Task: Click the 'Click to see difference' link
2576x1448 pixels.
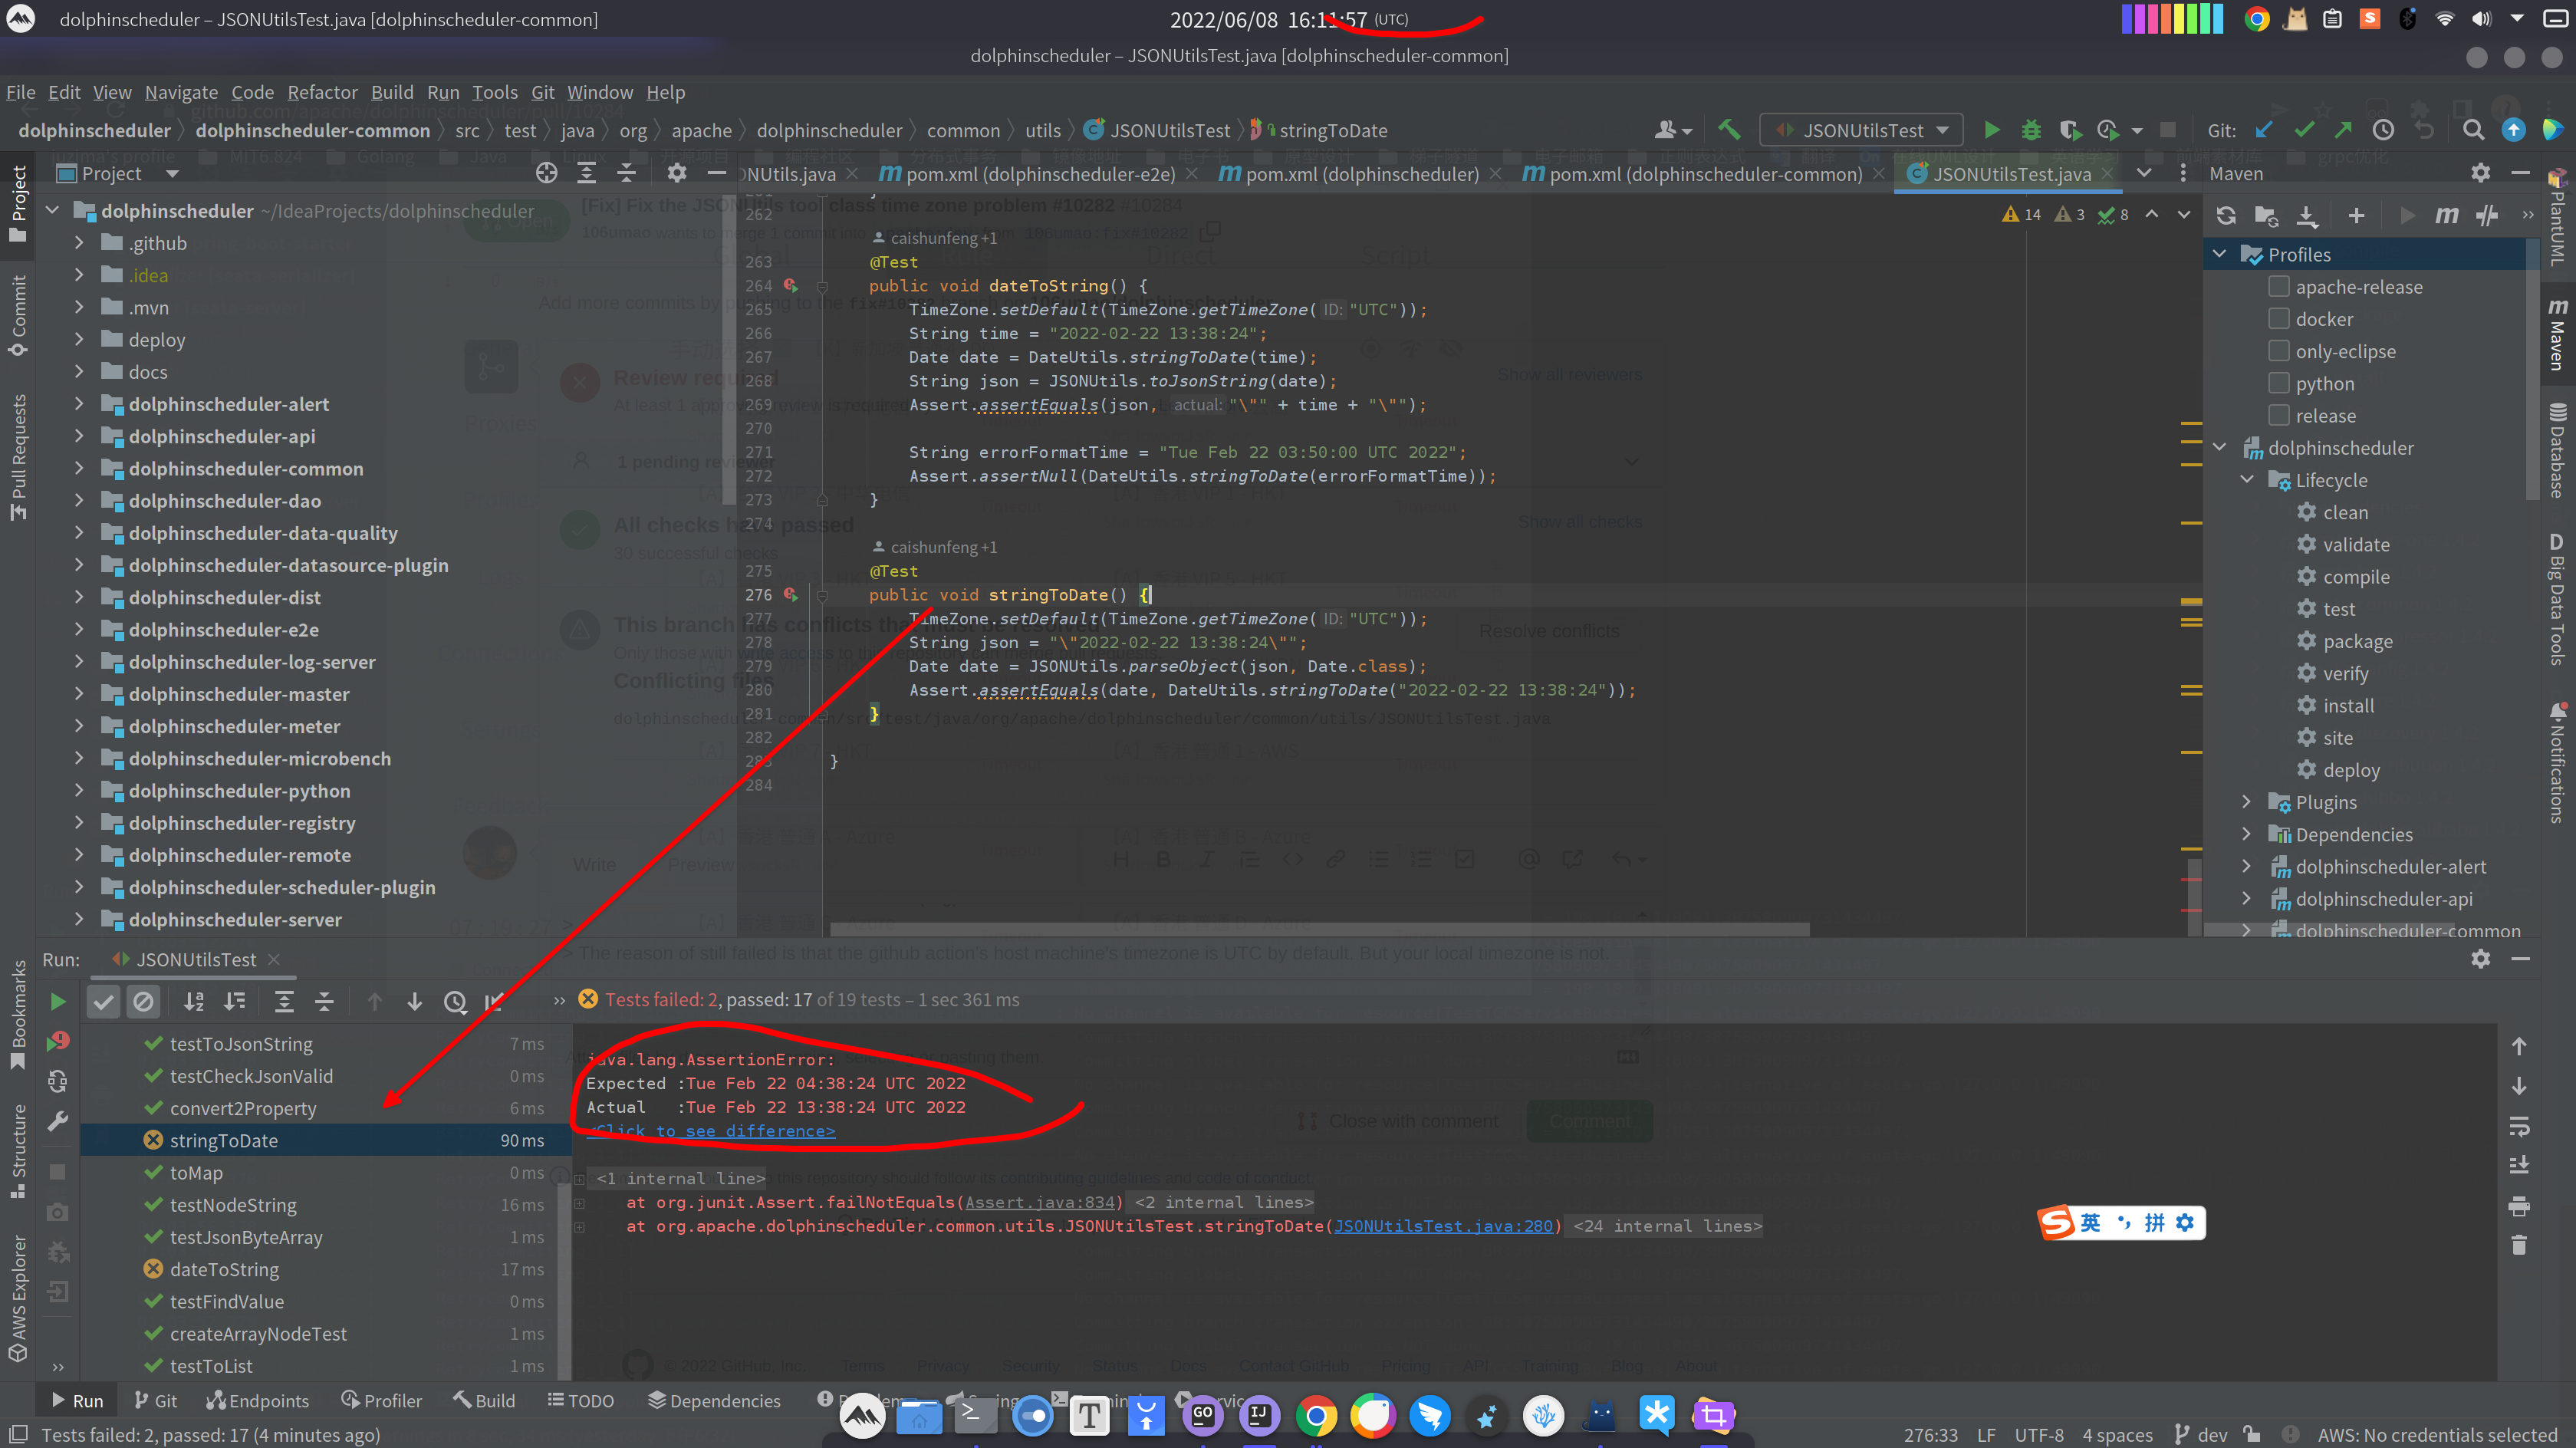Action: pyautogui.click(x=711, y=1131)
